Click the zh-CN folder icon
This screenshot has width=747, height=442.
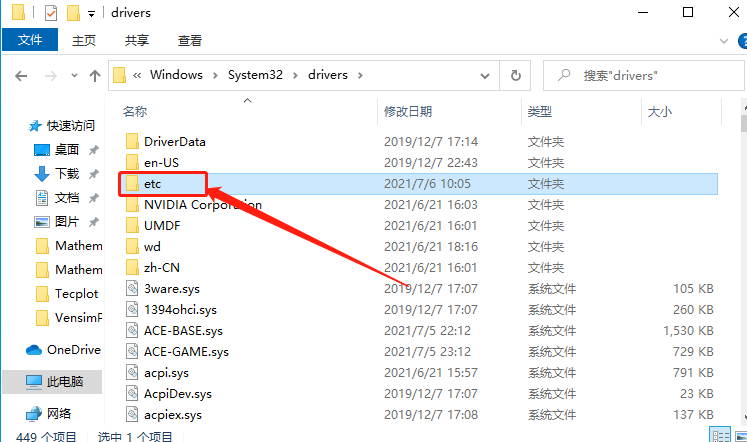pos(132,267)
